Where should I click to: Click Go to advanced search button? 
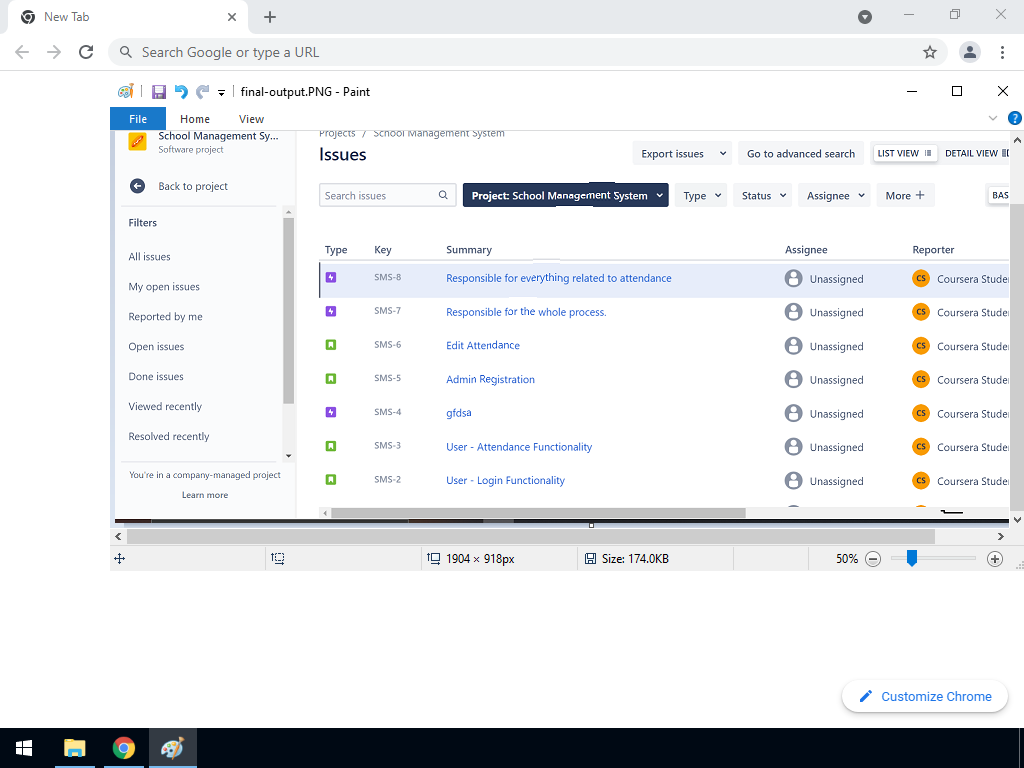[801, 153]
